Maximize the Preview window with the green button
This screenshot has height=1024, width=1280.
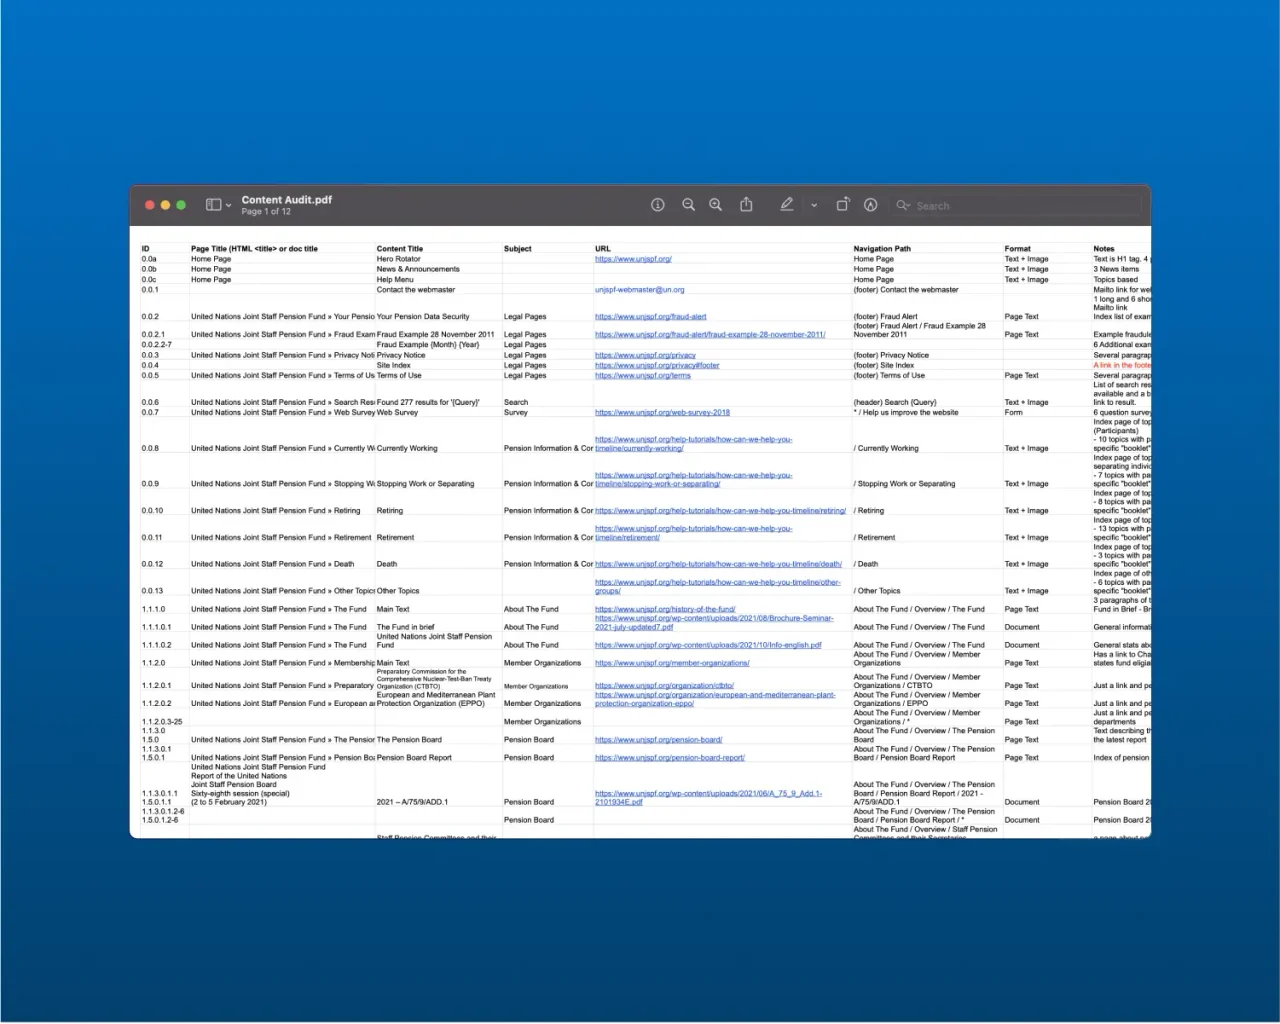pyautogui.click(x=181, y=205)
